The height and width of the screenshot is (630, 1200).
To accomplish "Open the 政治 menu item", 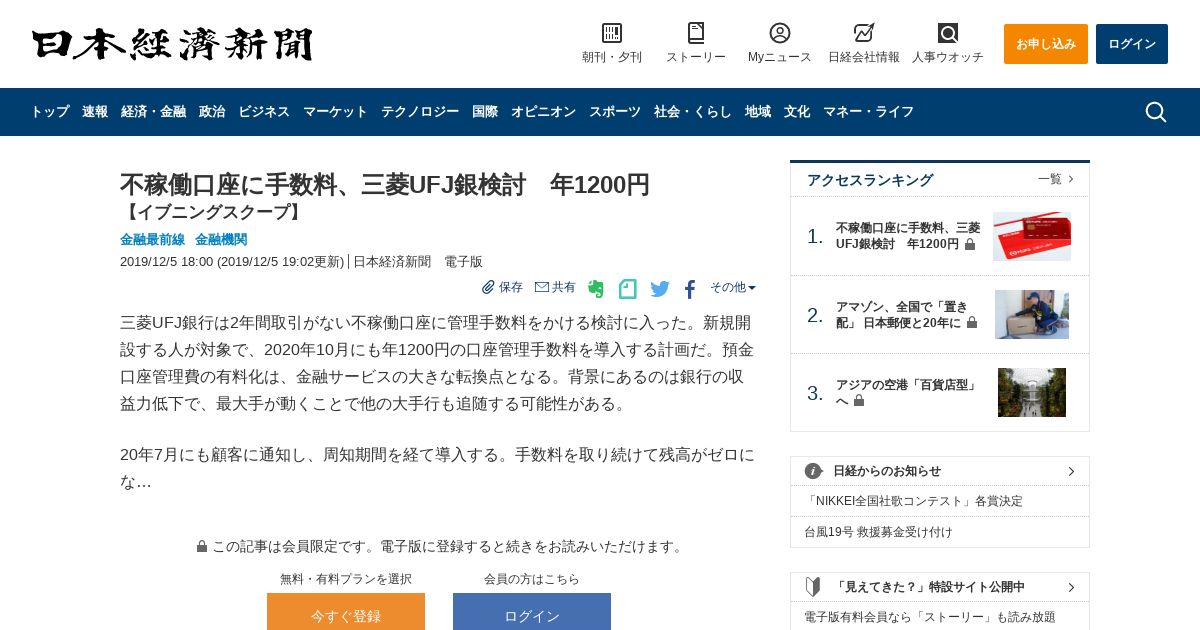I will 212,112.
